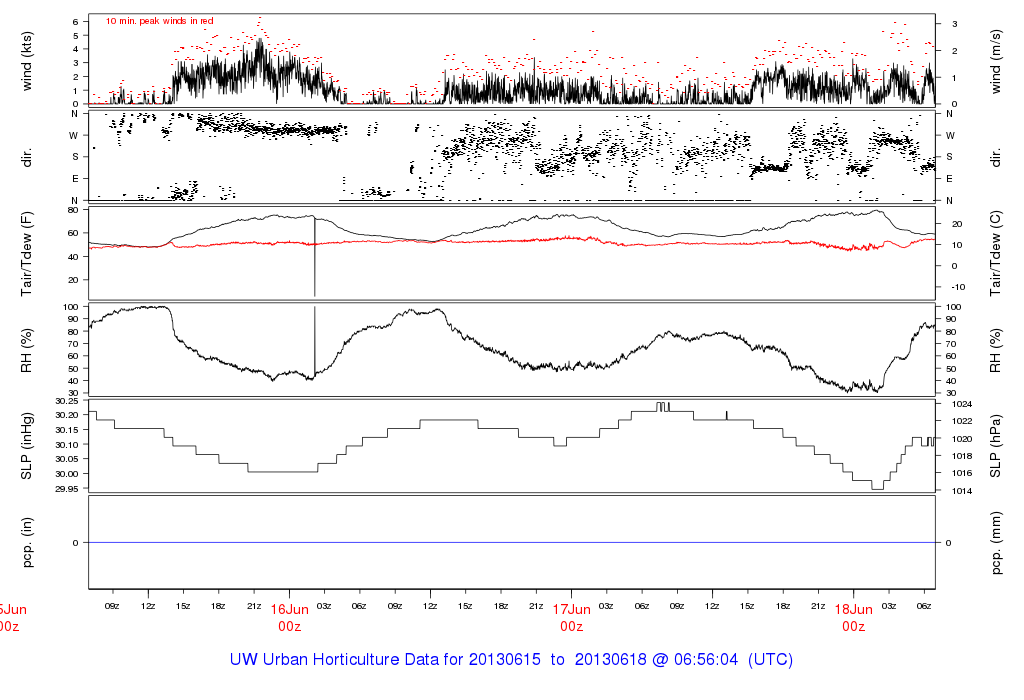The width and height of the screenshot is (1024, 700).
Task: Click the 'Tair/Tdew (F)' left axis label
Action: tap(28, 250)
